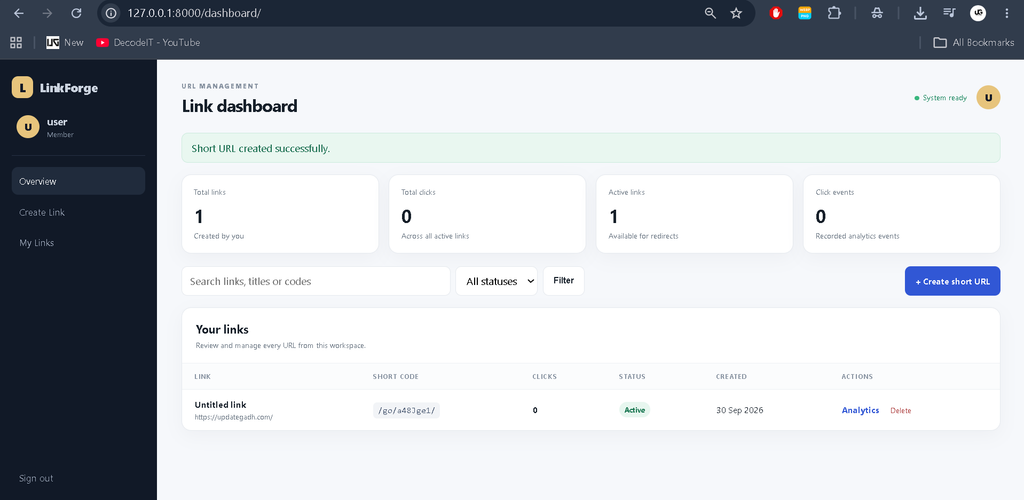Click the Click events card

(902, 214)
